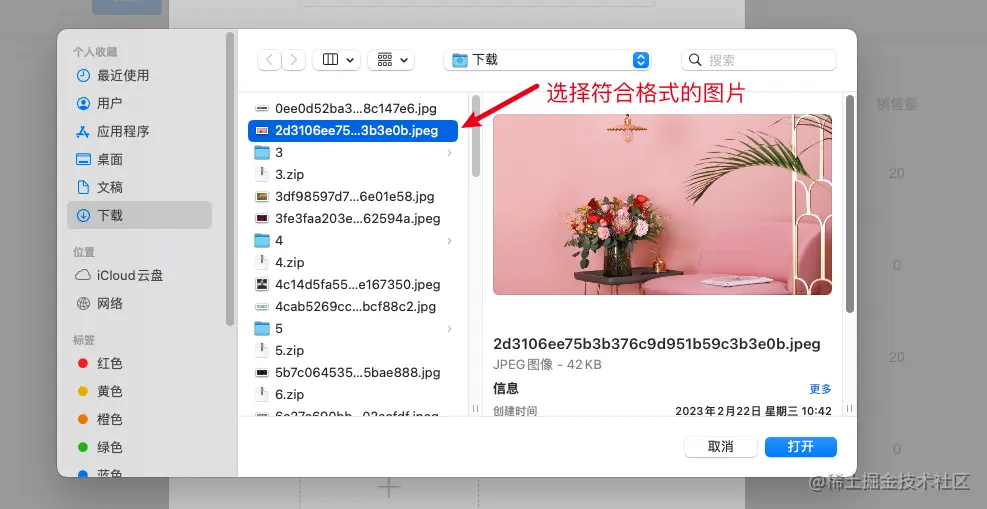Select file 5b7c064535…5bae888.jpg
This screenshot has width=987, height=509.
tap(353, 372)
